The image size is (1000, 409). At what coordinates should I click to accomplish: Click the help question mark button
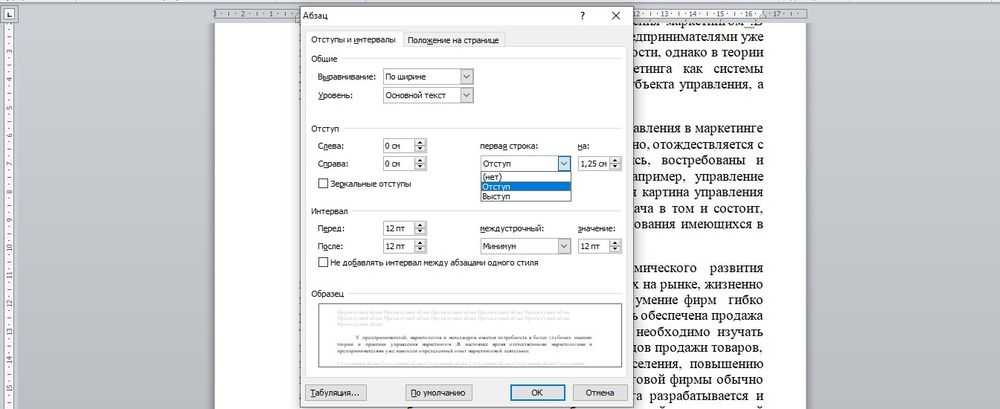click(x=582, y=17)
